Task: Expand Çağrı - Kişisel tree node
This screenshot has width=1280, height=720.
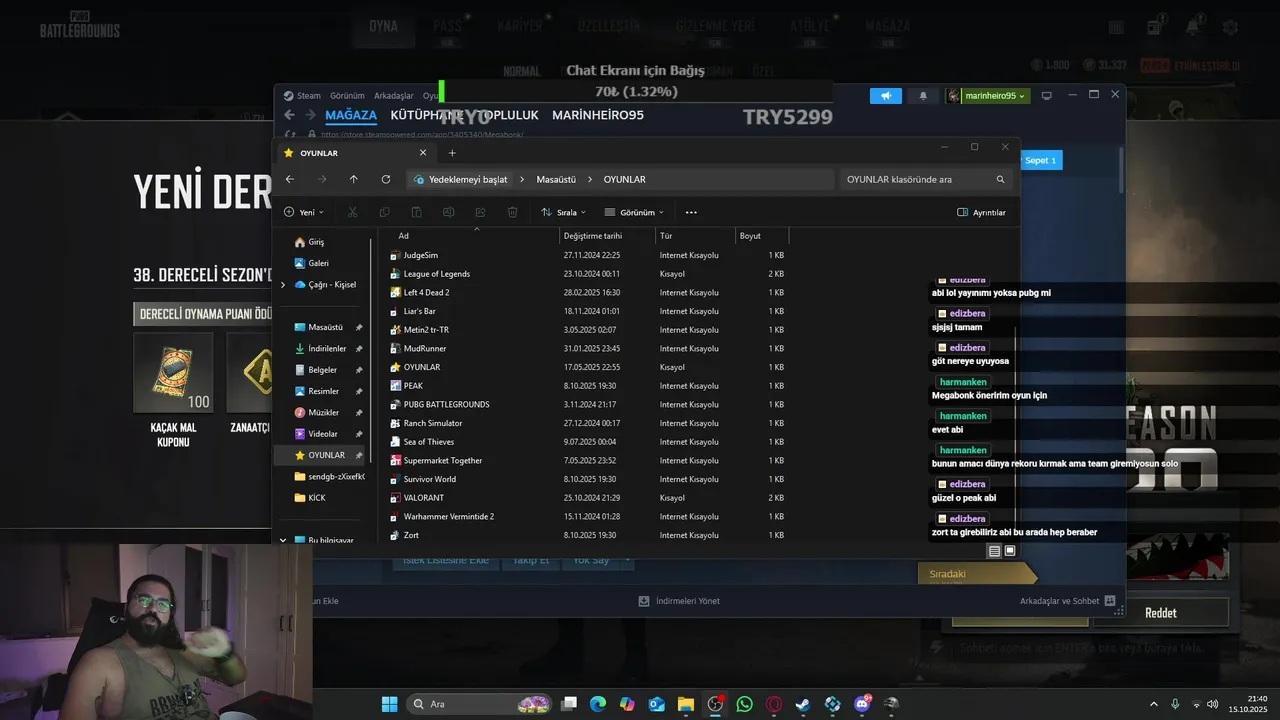Action: point(283,285)
